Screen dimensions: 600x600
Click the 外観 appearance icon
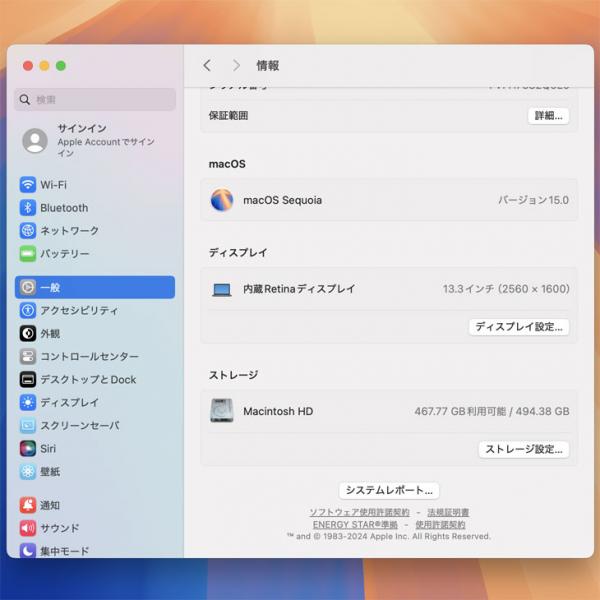pyautogui.click(x=28, y=333)
